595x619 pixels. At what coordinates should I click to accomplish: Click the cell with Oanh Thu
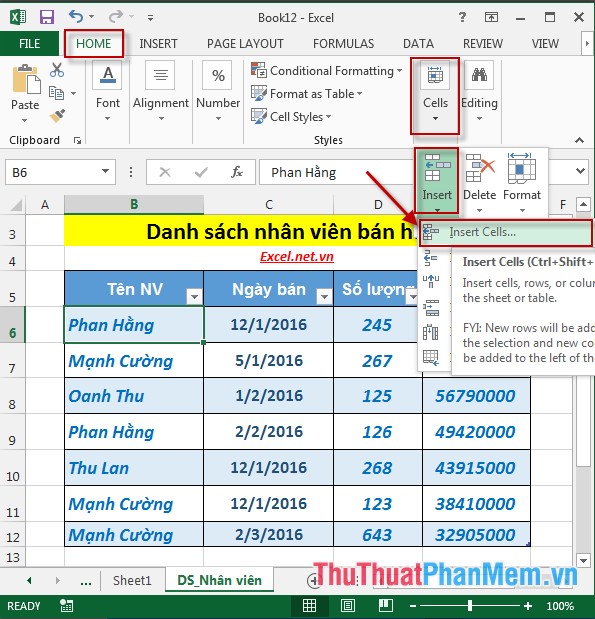pyautogui.click(x=134, y=396)
